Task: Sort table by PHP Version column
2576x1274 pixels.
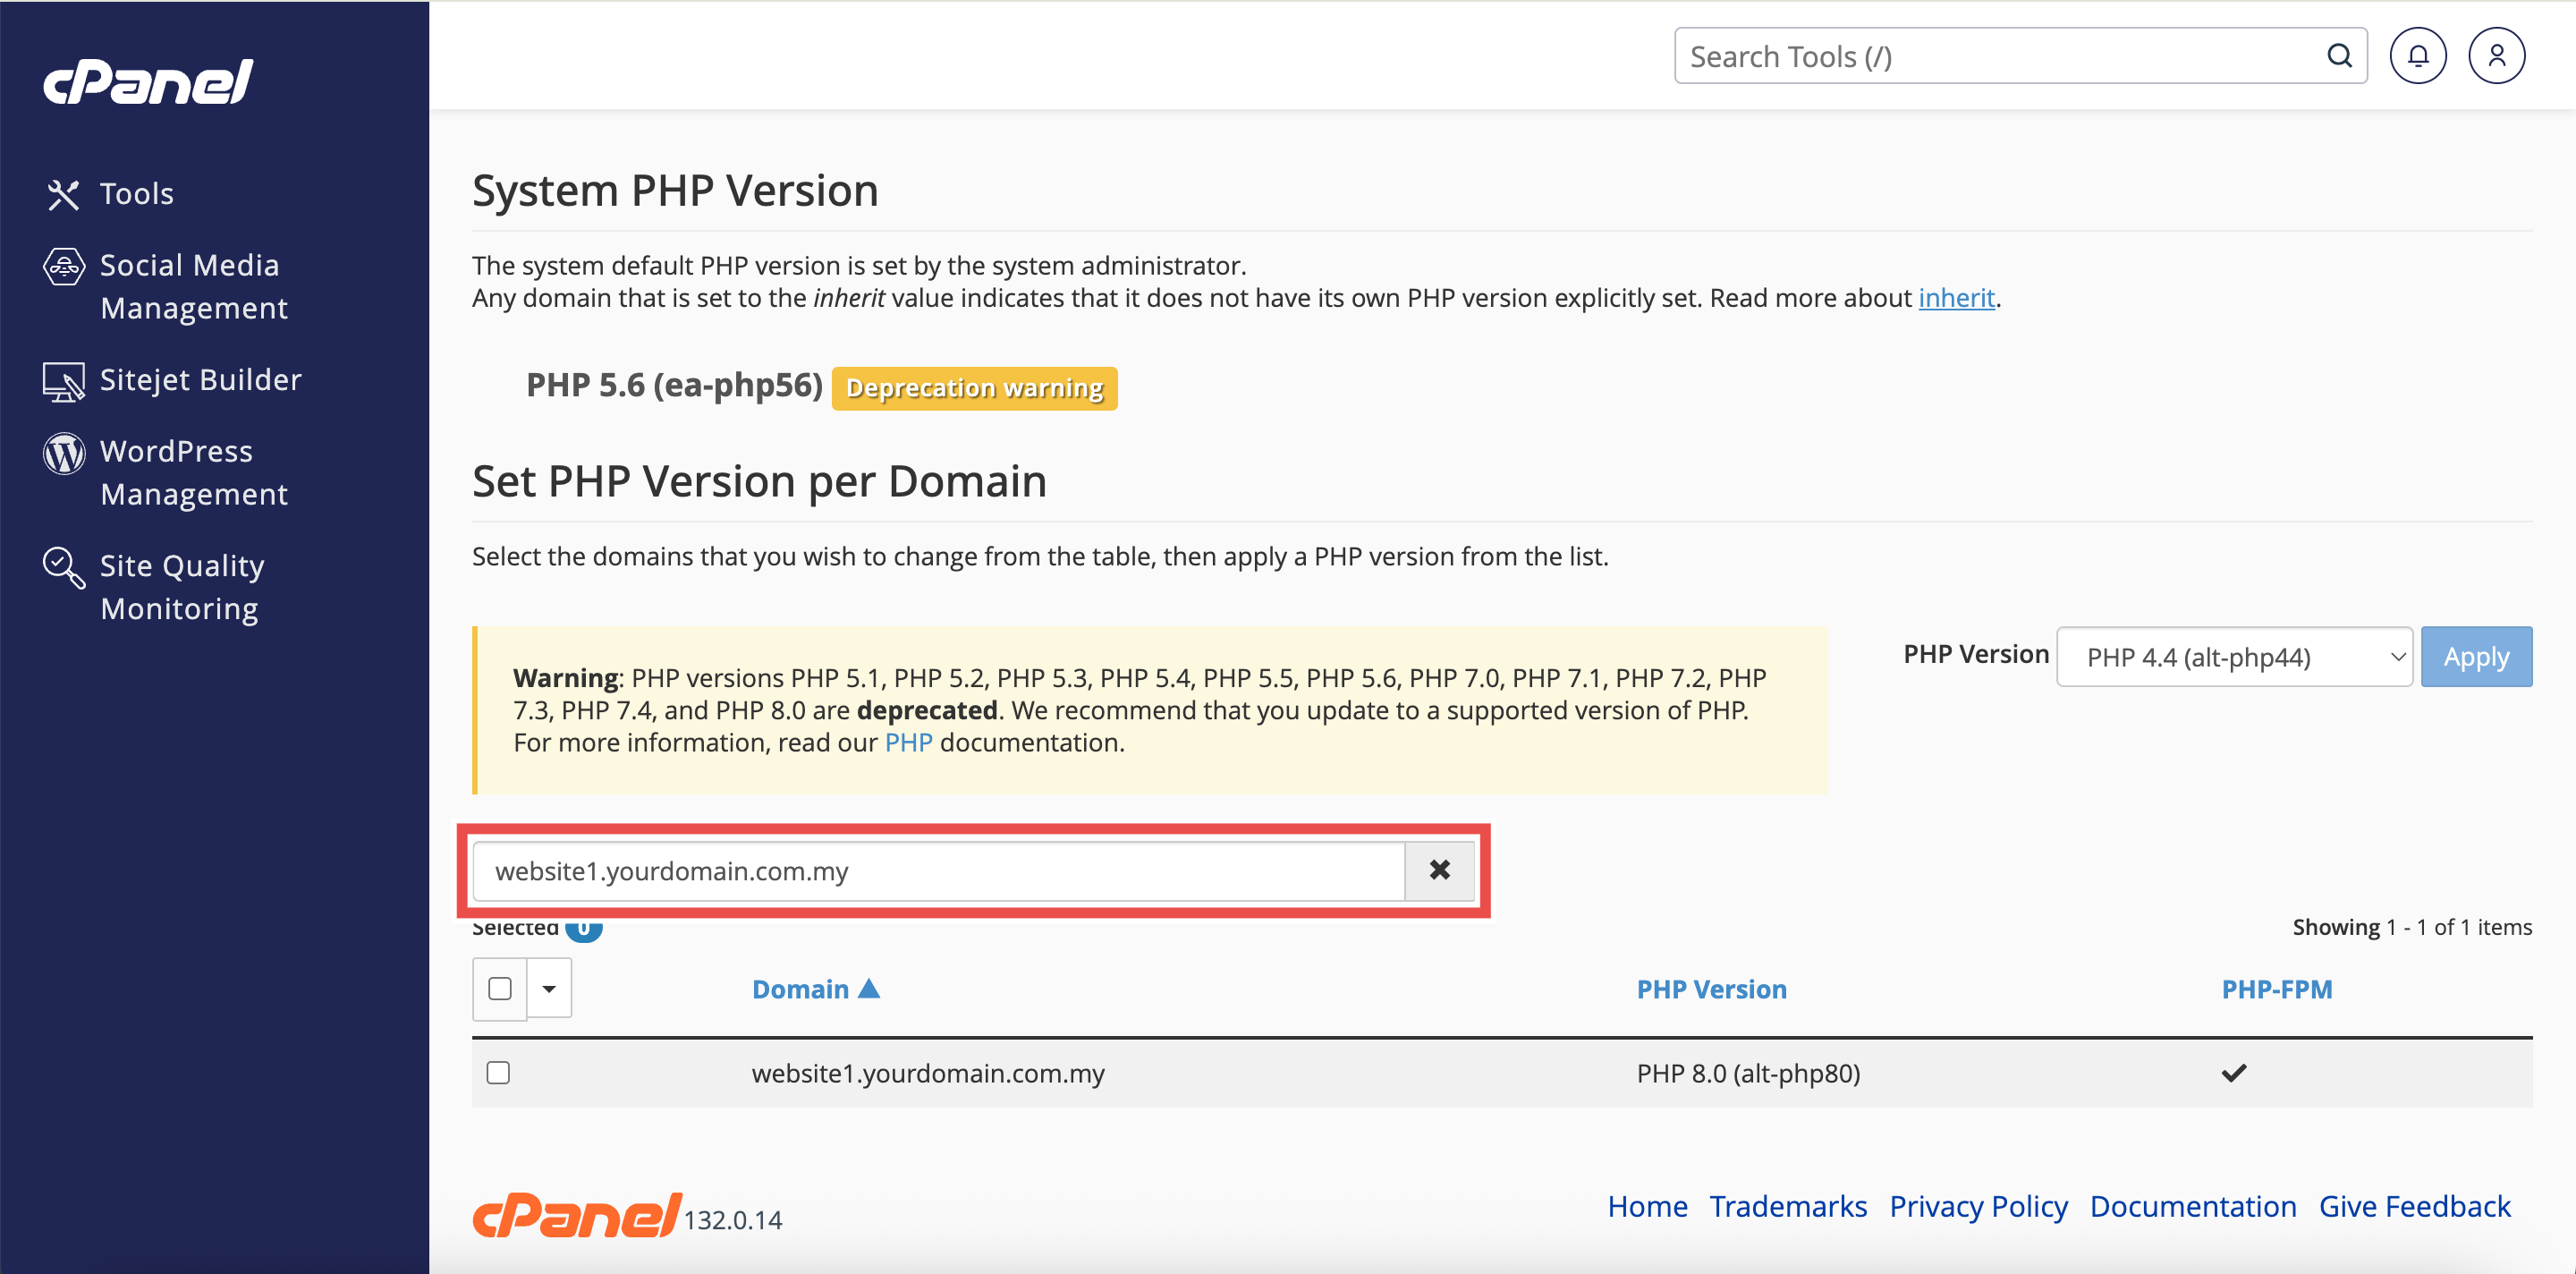Action: pos(1711,989)
